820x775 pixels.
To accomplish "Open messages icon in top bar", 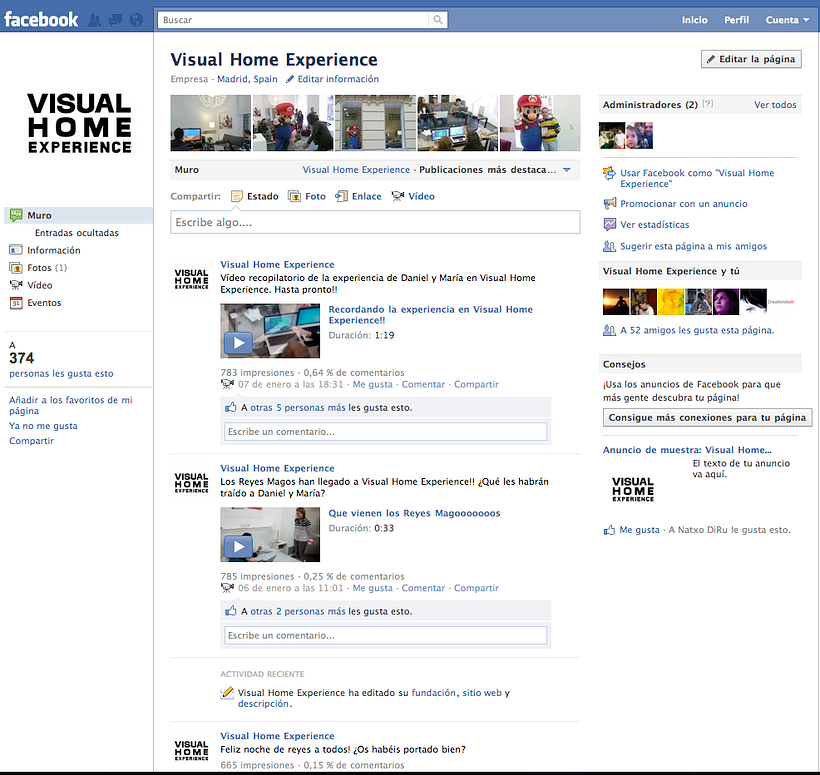I will [115, 20].
